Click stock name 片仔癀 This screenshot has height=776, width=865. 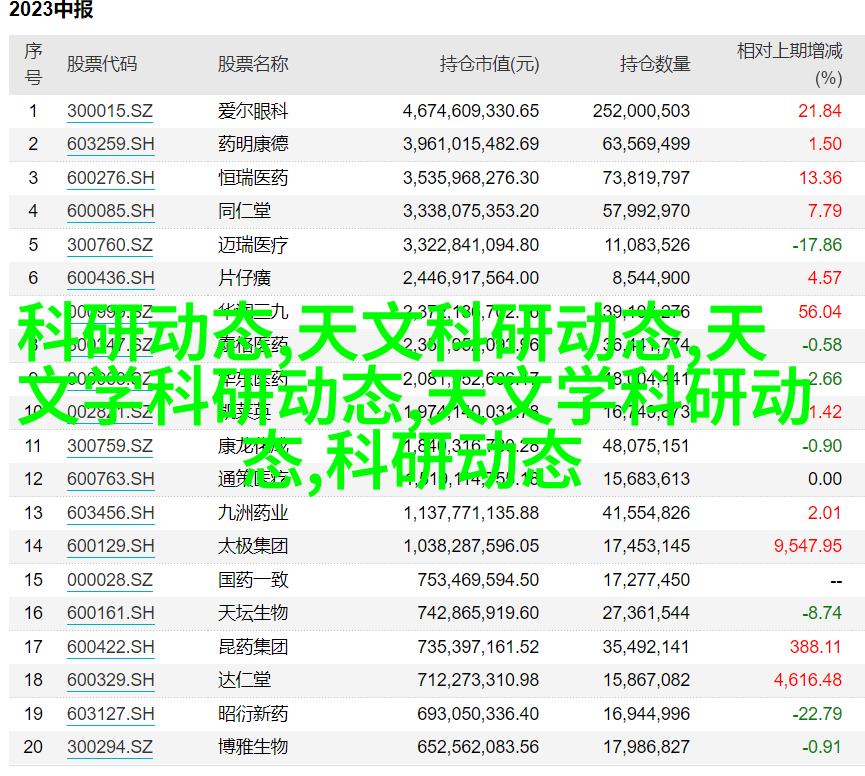point(244,277)
